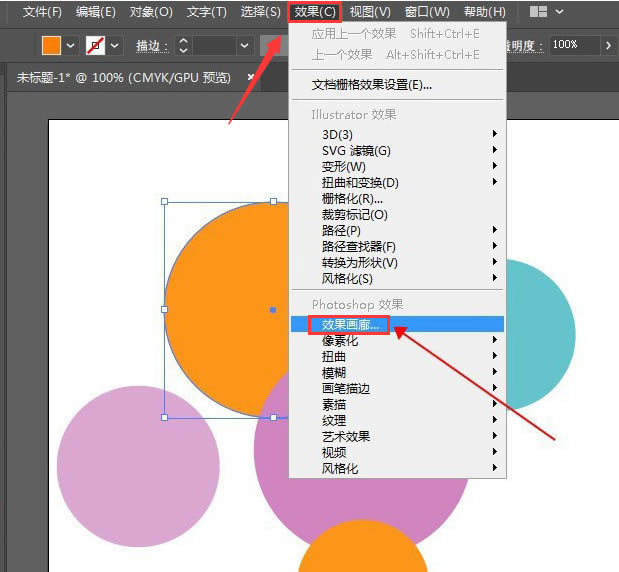Open the 帮助(H) menu
Viewport: 619px width, 572px height.
pyautogui.click(x=485, y=12)
